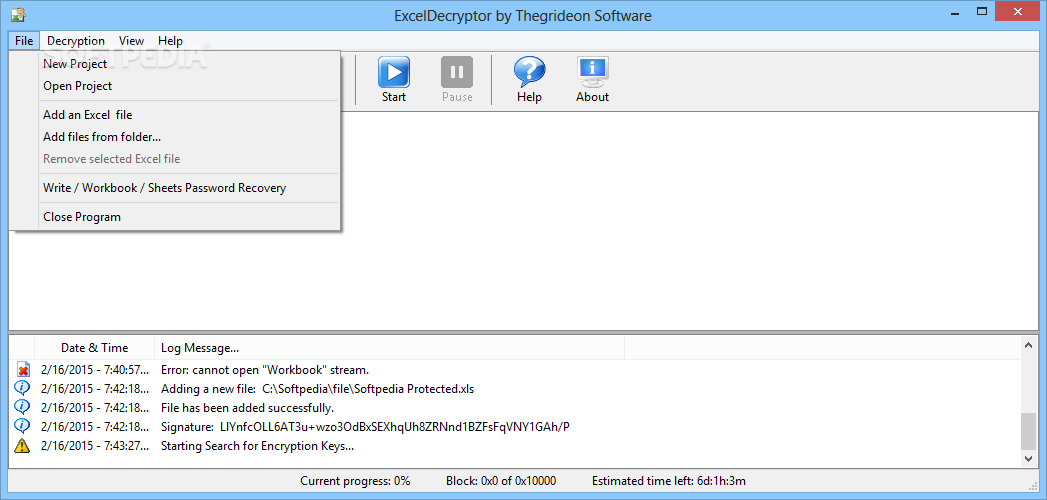
Task: Click info icon beside File has been added
Action: pos(22,407)
